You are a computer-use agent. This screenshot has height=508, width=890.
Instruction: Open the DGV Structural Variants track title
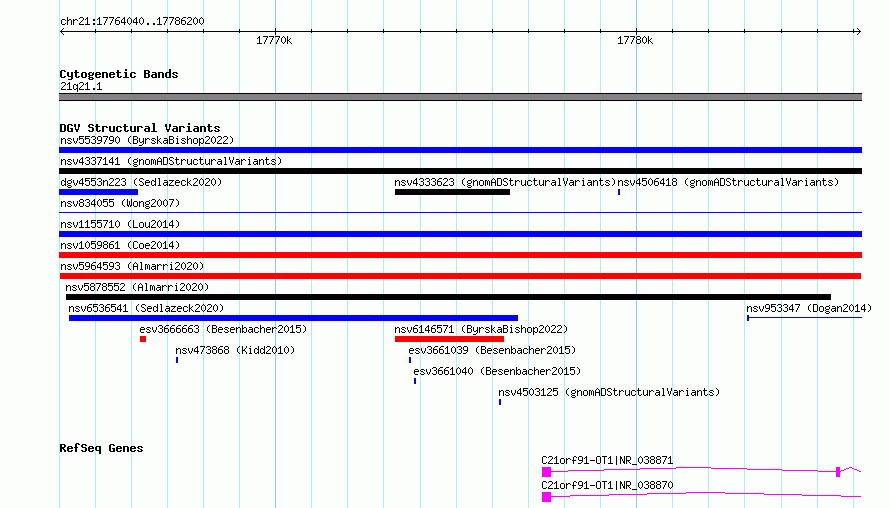[x=140, y=128]
